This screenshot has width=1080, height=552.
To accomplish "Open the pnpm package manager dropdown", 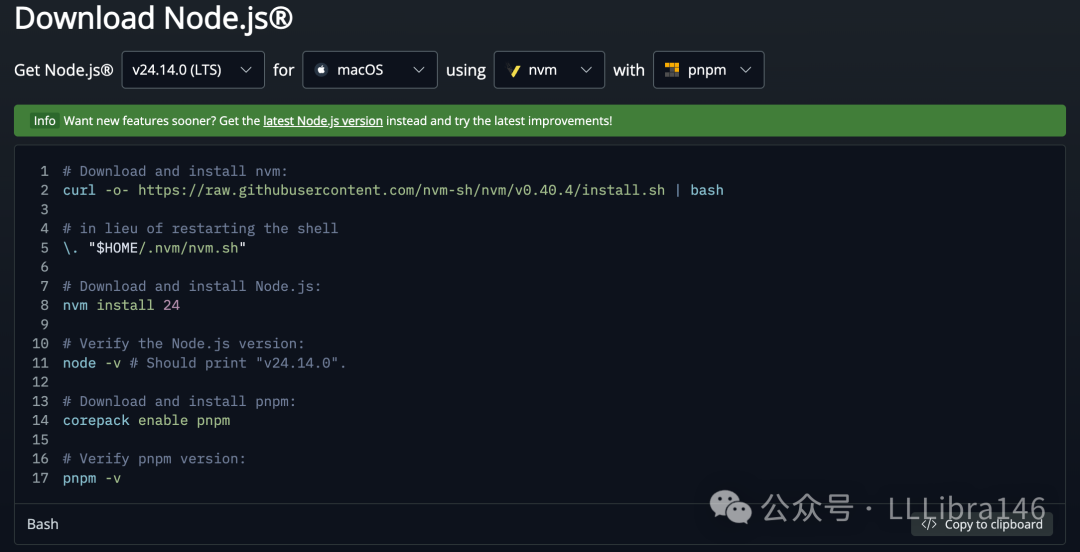I will coord(708,70).
